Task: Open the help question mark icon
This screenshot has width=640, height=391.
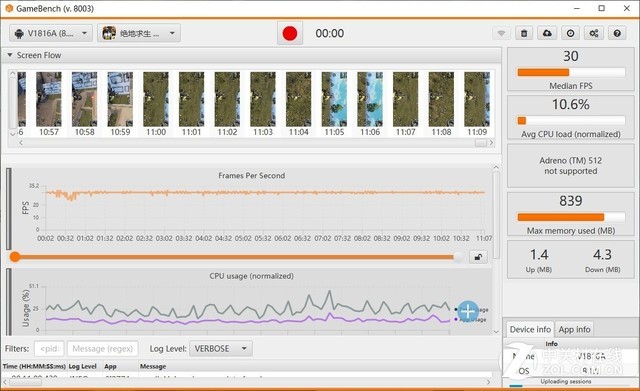Action: pyautogui.click(x=617, y=33)
